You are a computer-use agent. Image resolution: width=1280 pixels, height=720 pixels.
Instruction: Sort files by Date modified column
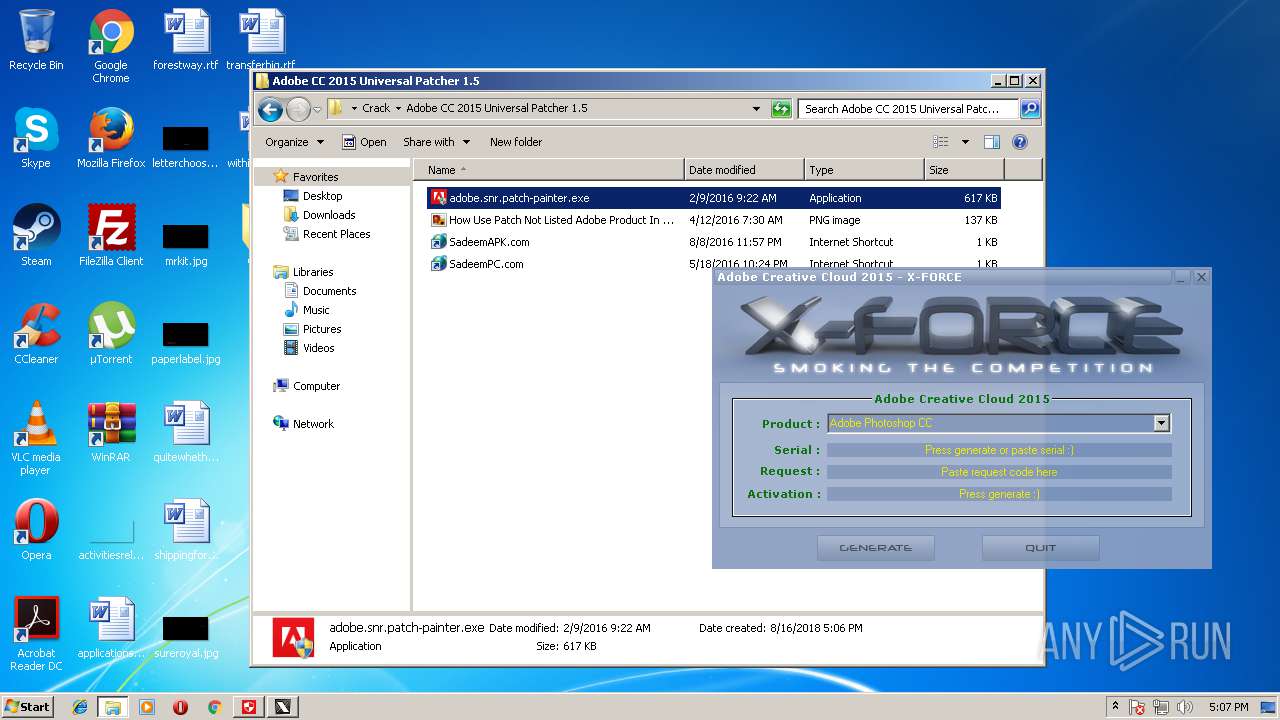tap(744, 170)
